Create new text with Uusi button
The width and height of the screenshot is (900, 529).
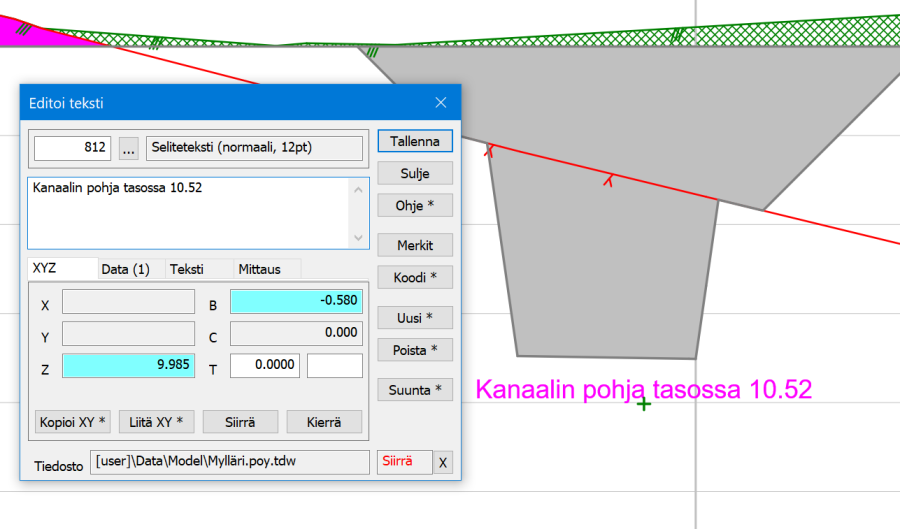(x=415, y=318)
